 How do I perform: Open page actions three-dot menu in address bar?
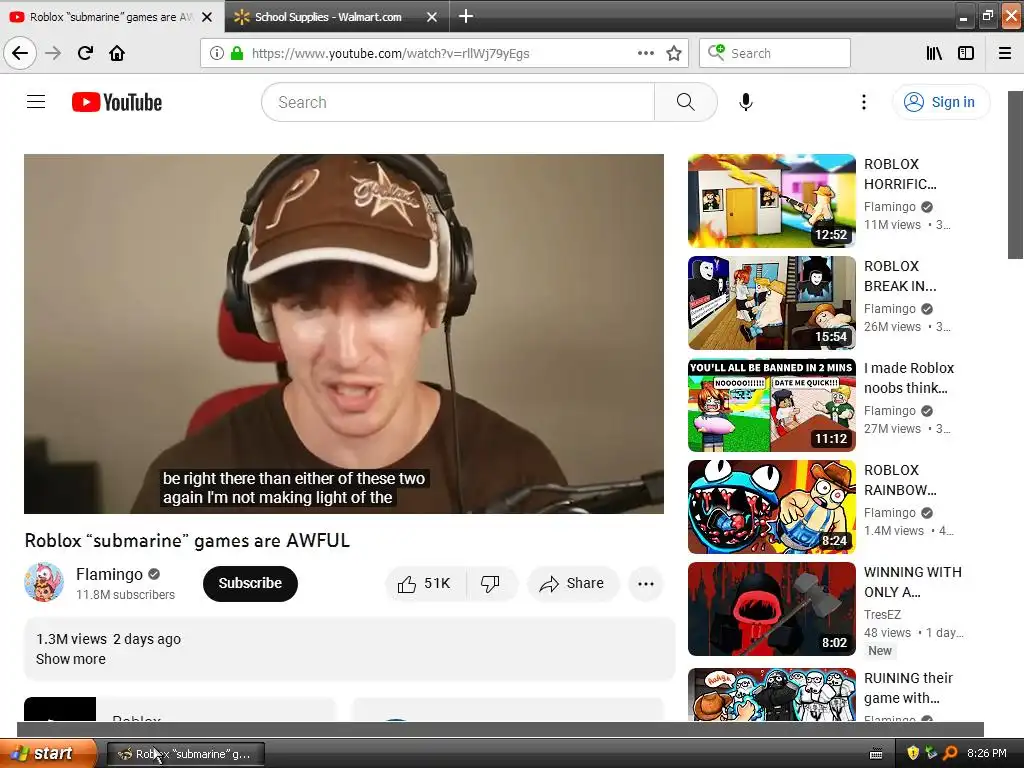(x=645, y=53)
